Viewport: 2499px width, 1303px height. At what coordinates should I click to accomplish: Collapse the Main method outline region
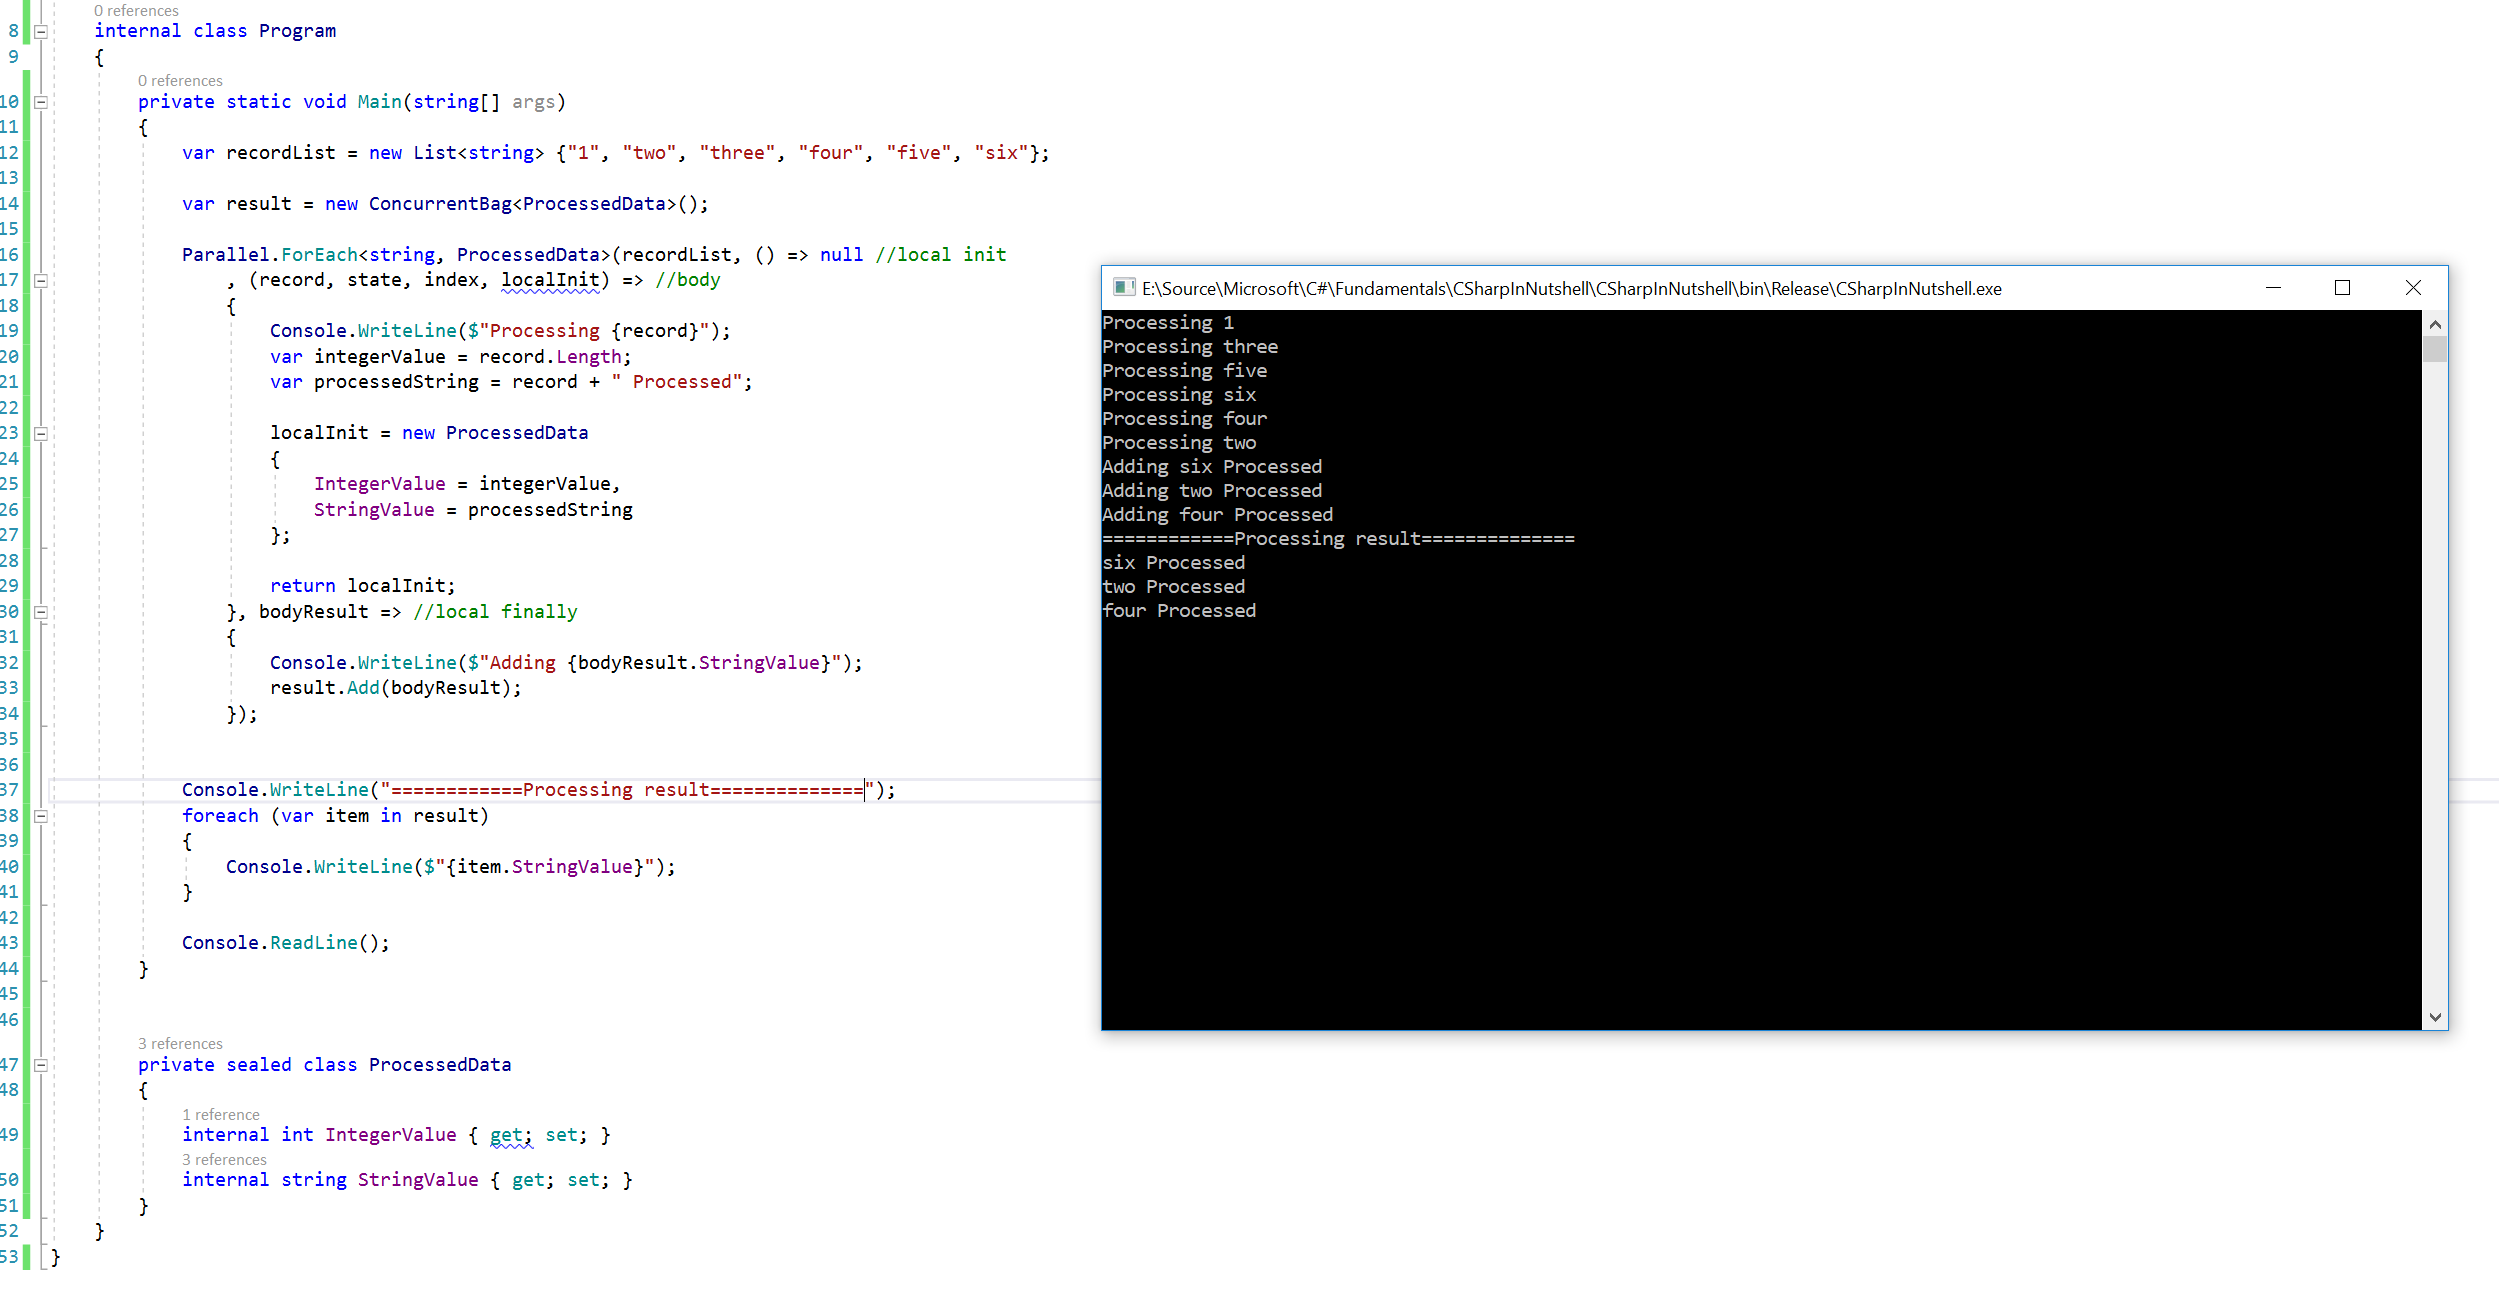[41, 102]
